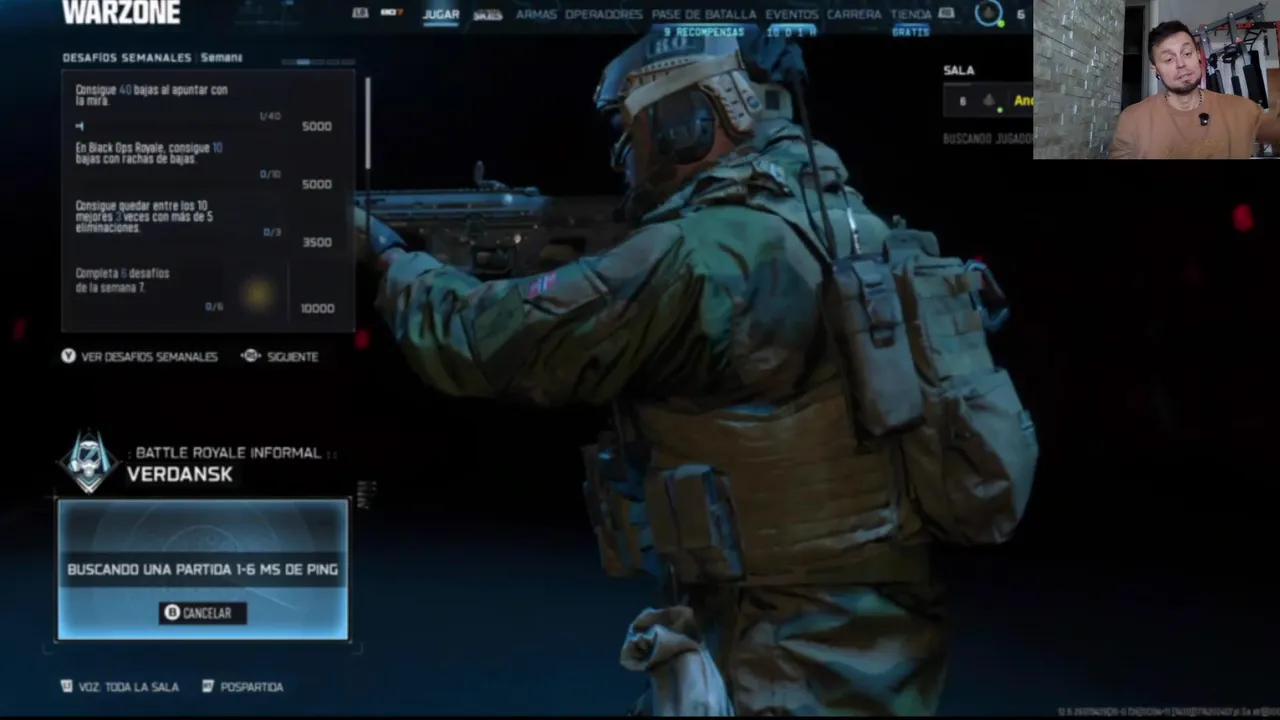This screenshot has width=1280, height=720.
Task: Click the BUSCANDO JUGADORES status text
Action: pos(988,138)
